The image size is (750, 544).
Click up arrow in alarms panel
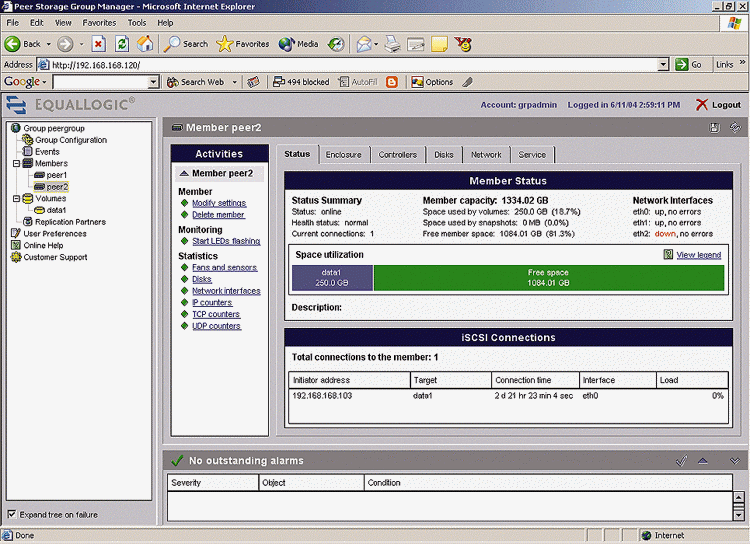coord(702,461)
